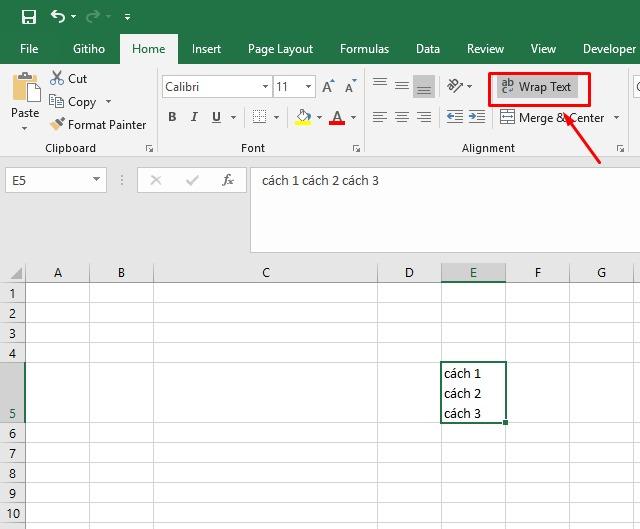Toggle the Wrap Text button
The width and height of the screenshot is (640, 529).
[537, 87]
